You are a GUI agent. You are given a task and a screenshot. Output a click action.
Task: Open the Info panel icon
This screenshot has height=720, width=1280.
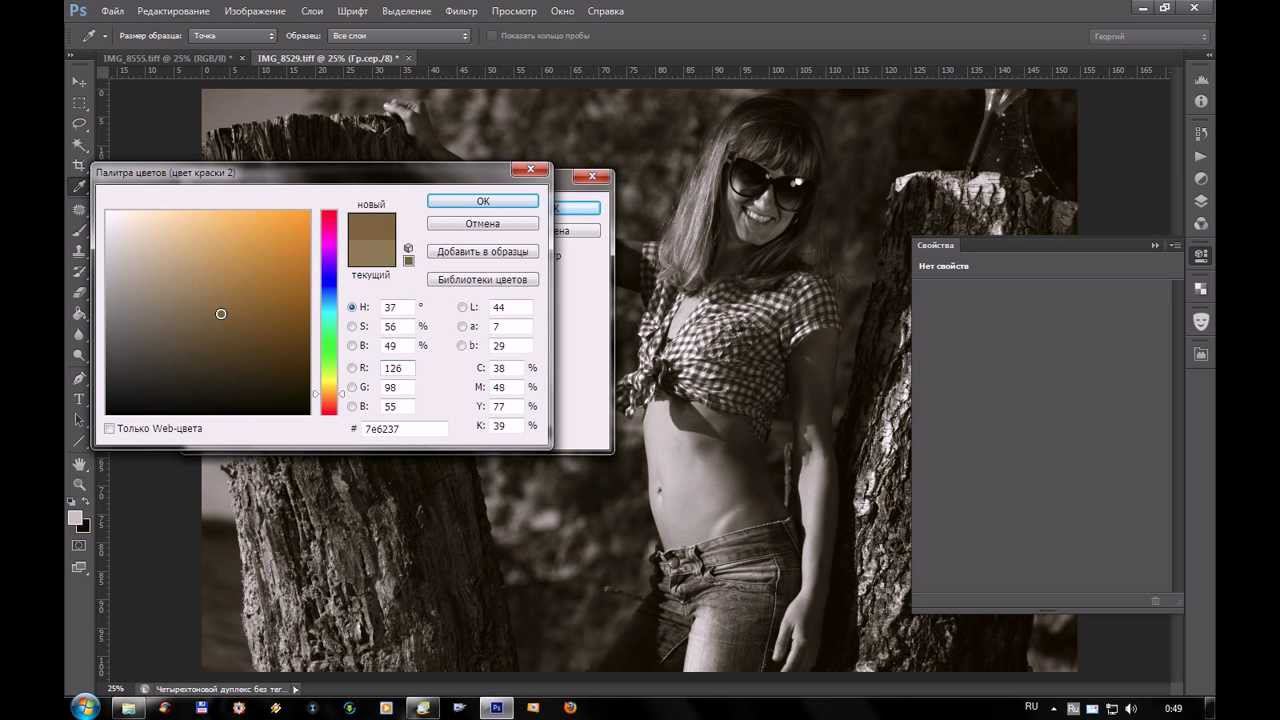tap(1201, 102)
